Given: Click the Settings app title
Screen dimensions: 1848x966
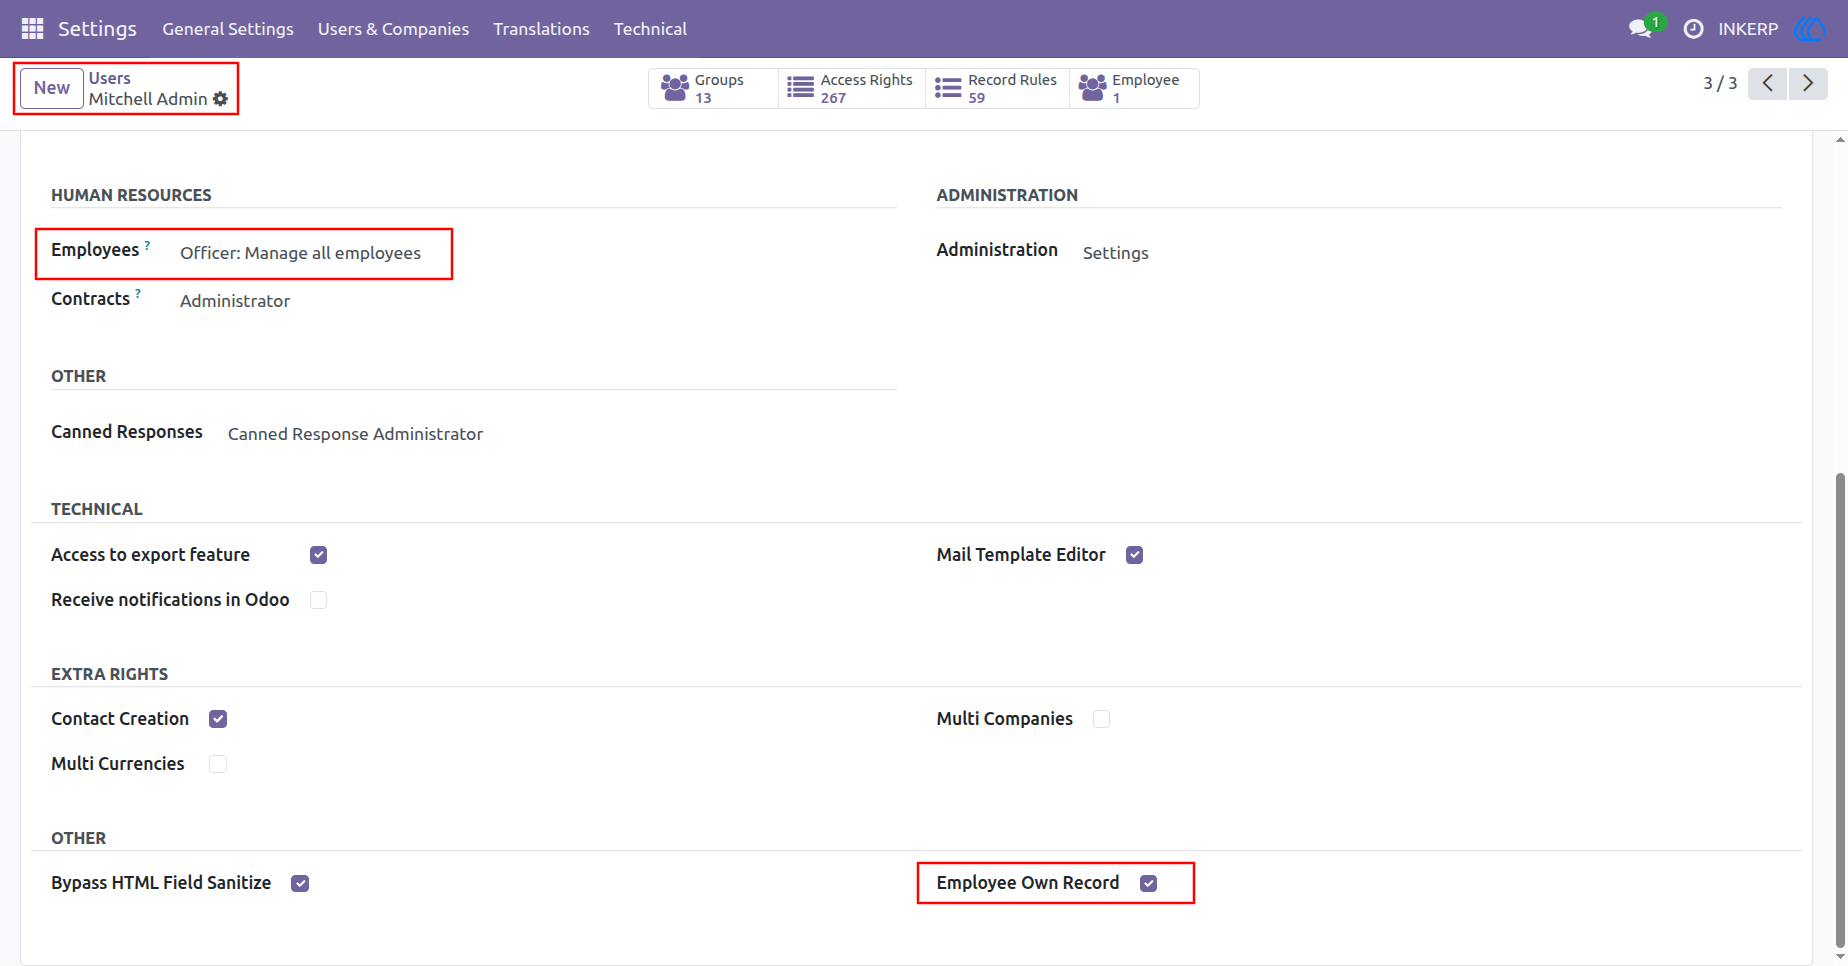Looking at the screenshot, I should (97, 29).
